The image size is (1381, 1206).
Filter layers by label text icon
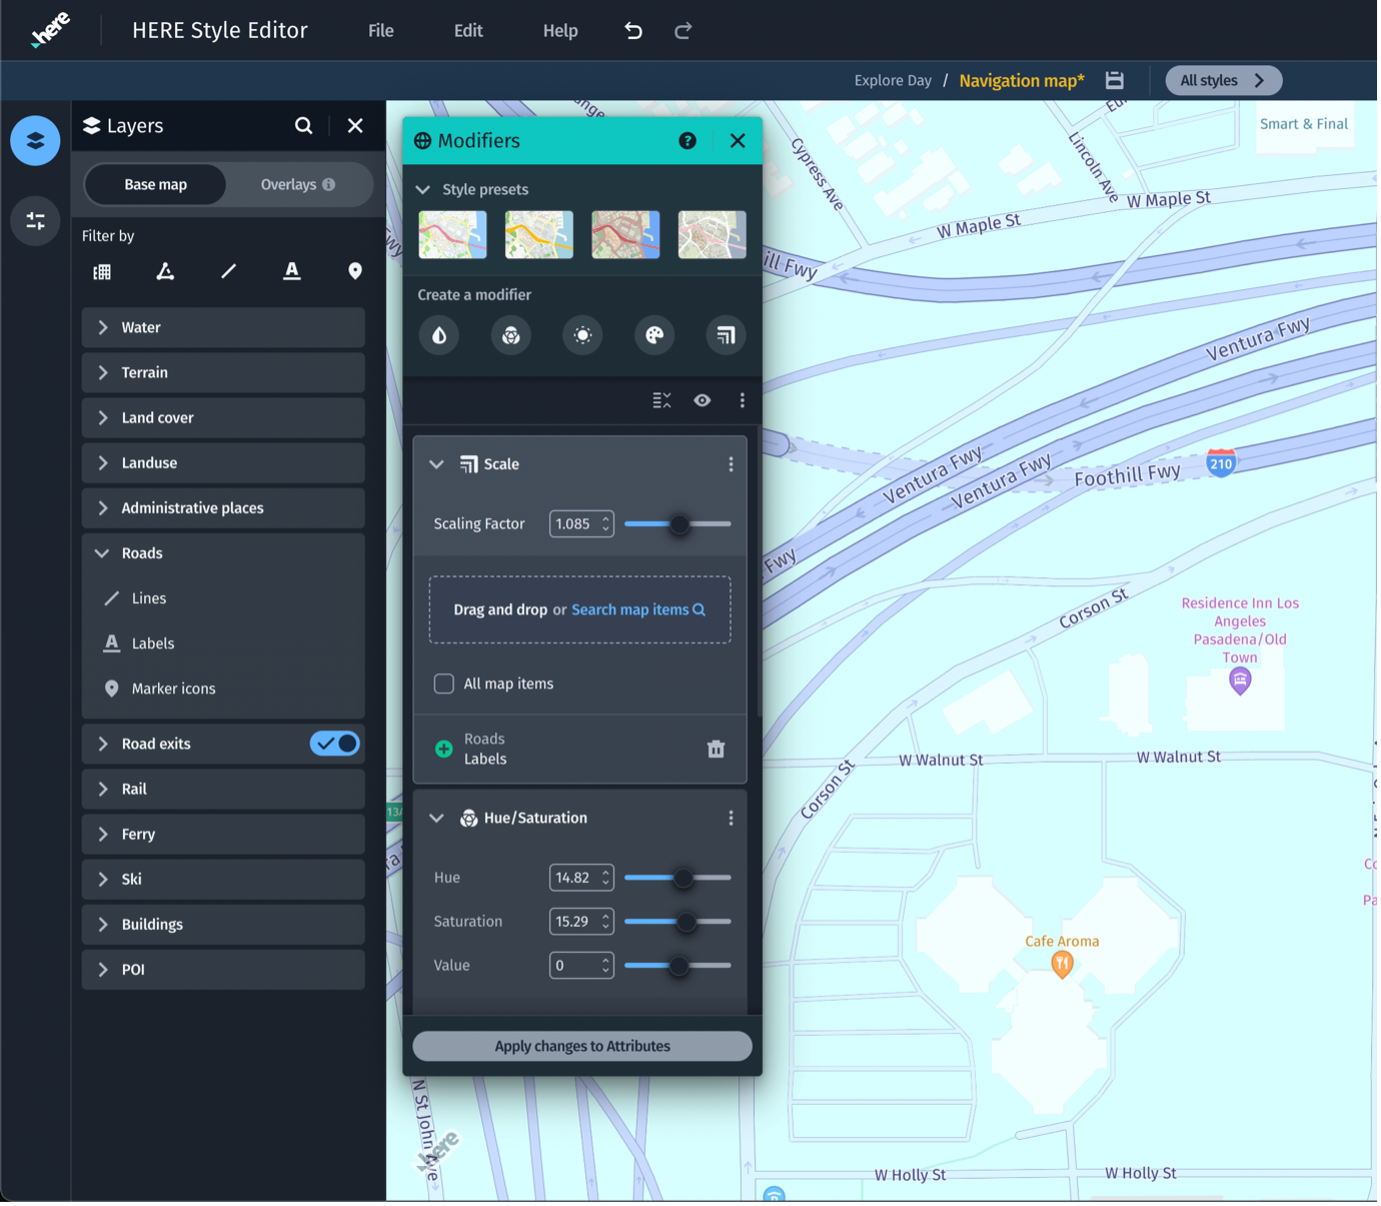coord(291,271)
